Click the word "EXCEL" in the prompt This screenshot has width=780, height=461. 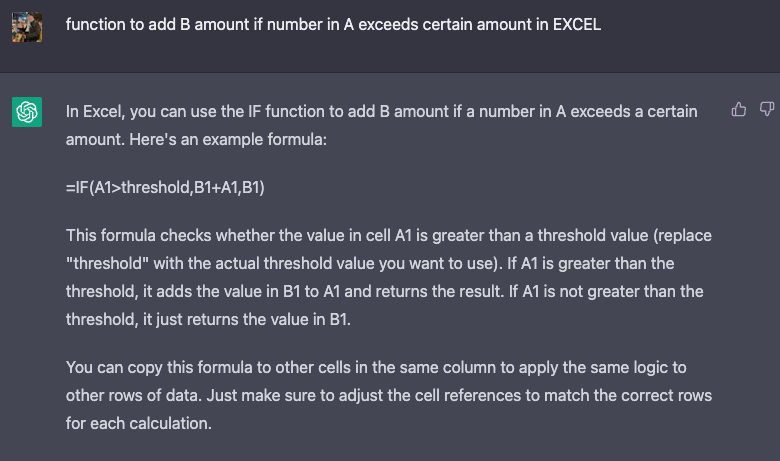(x=576, y=25)
